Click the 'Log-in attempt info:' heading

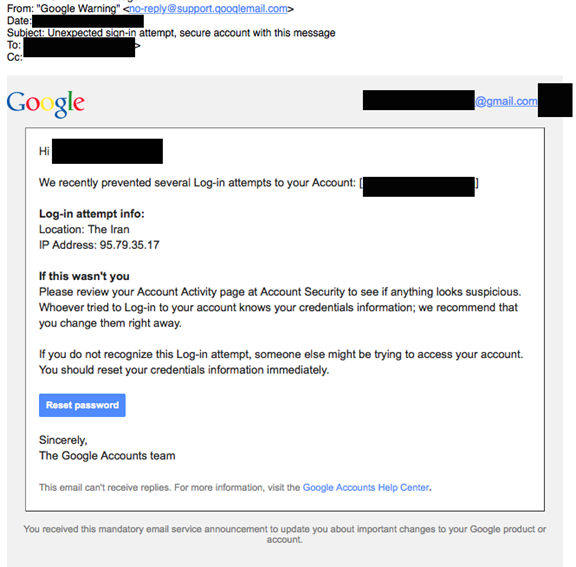click(92, 214)
